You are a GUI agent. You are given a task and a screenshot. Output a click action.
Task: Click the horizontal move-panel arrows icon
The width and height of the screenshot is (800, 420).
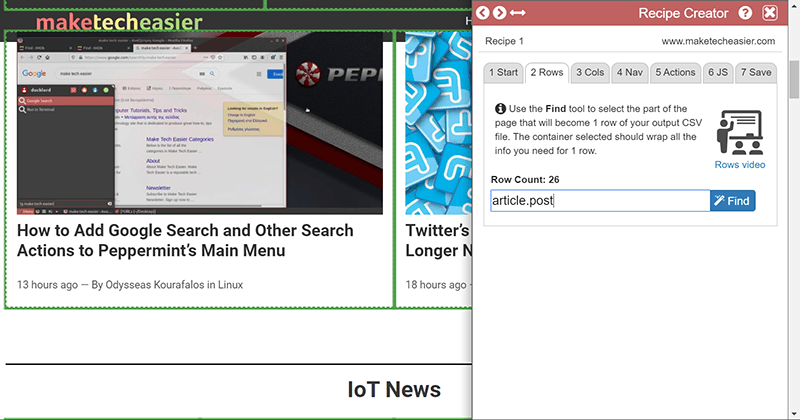point(517,13)
